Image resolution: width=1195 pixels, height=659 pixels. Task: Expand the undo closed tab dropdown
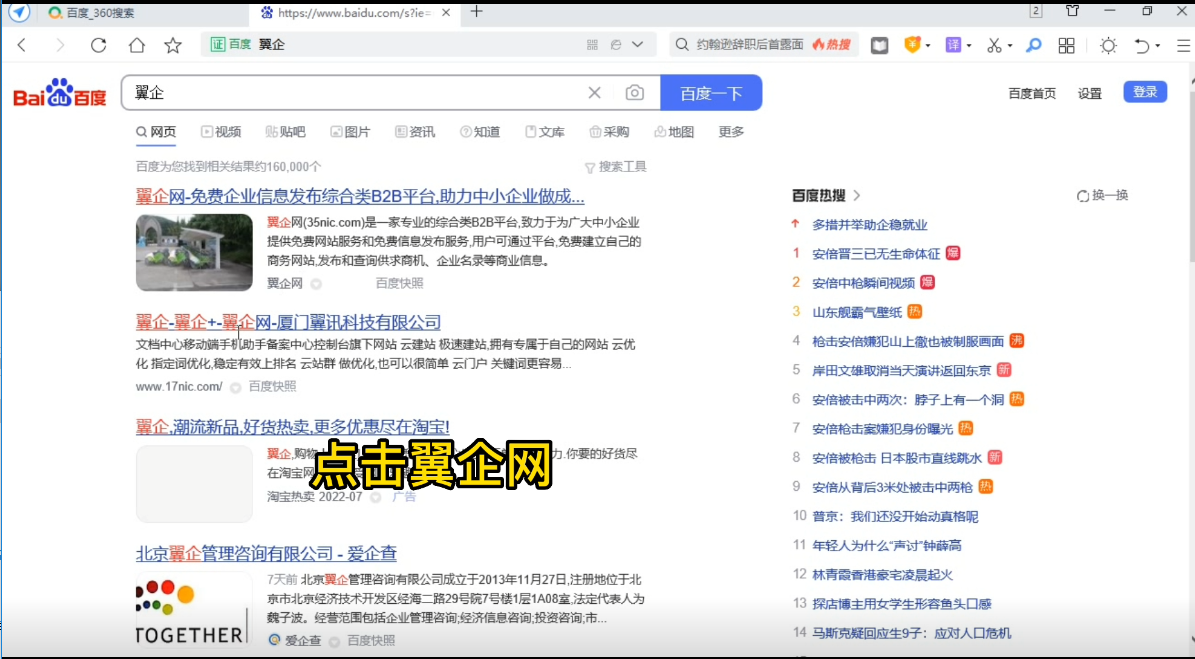coord(1158,46)
